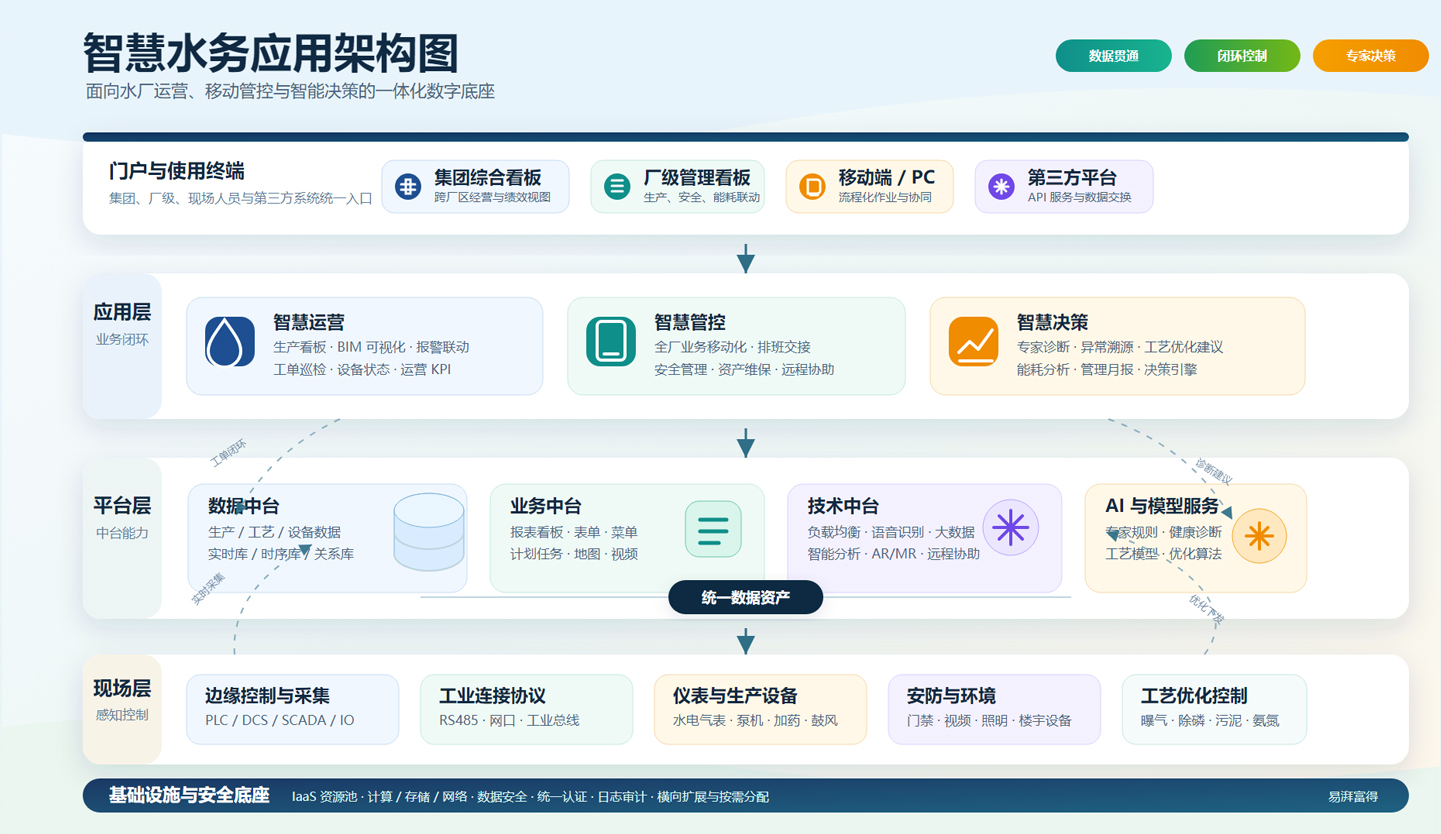The image size is (1441, 834).
Task: Select the 平台层 layer label
Action: (122, 505)
